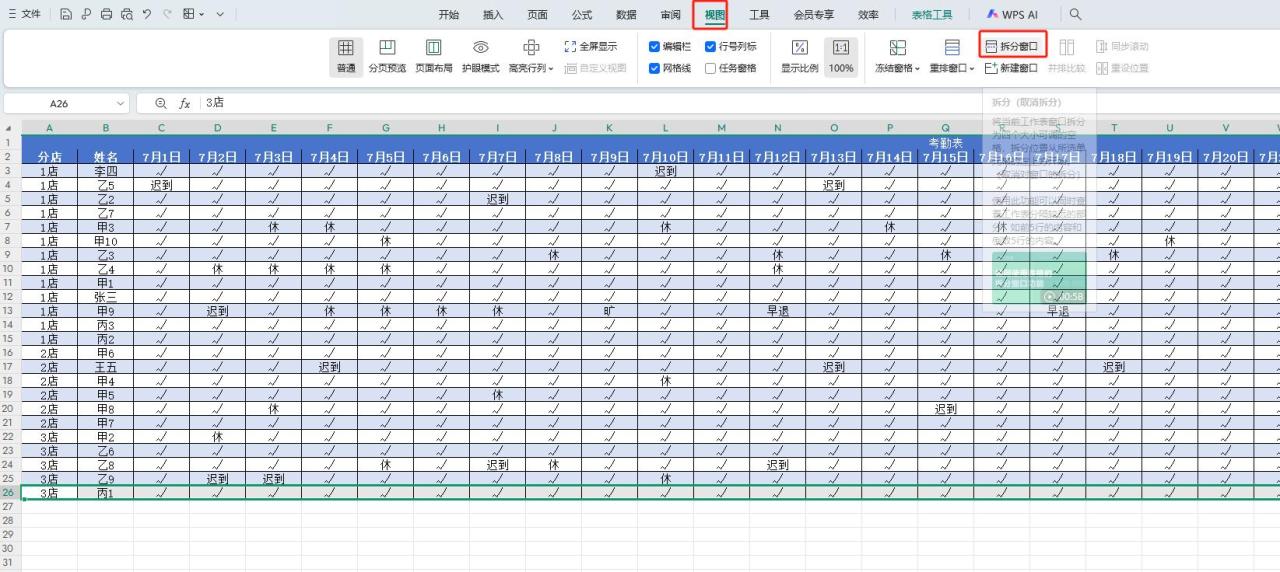
Task: Open the 效率 Efficiency tab
Action: pyautogui.click(x=868, y=15)
